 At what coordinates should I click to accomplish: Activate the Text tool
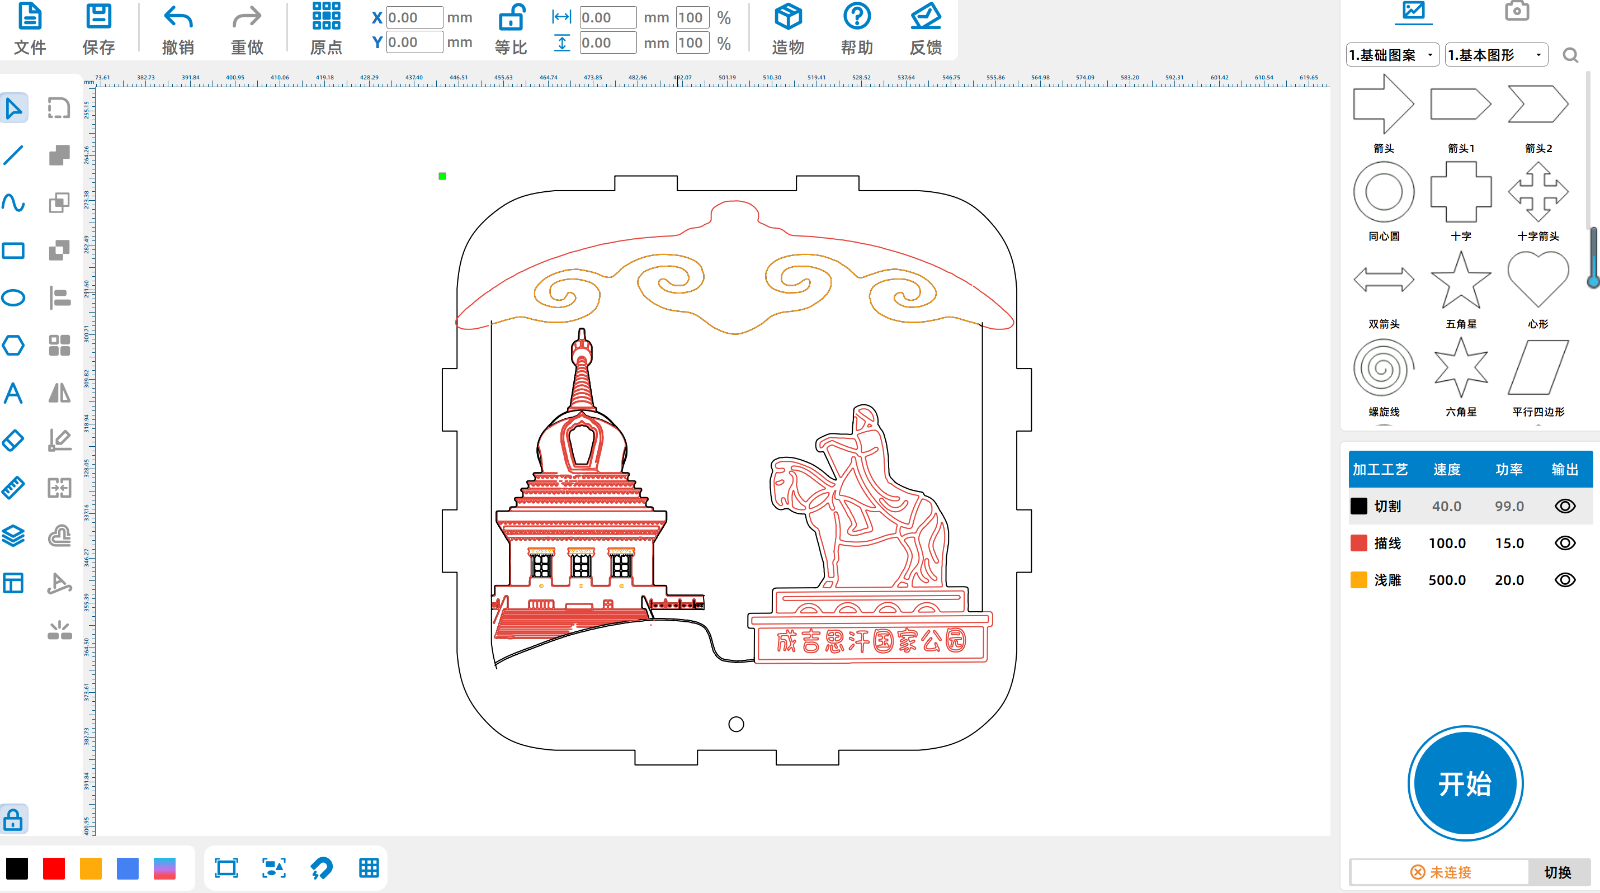14,393
